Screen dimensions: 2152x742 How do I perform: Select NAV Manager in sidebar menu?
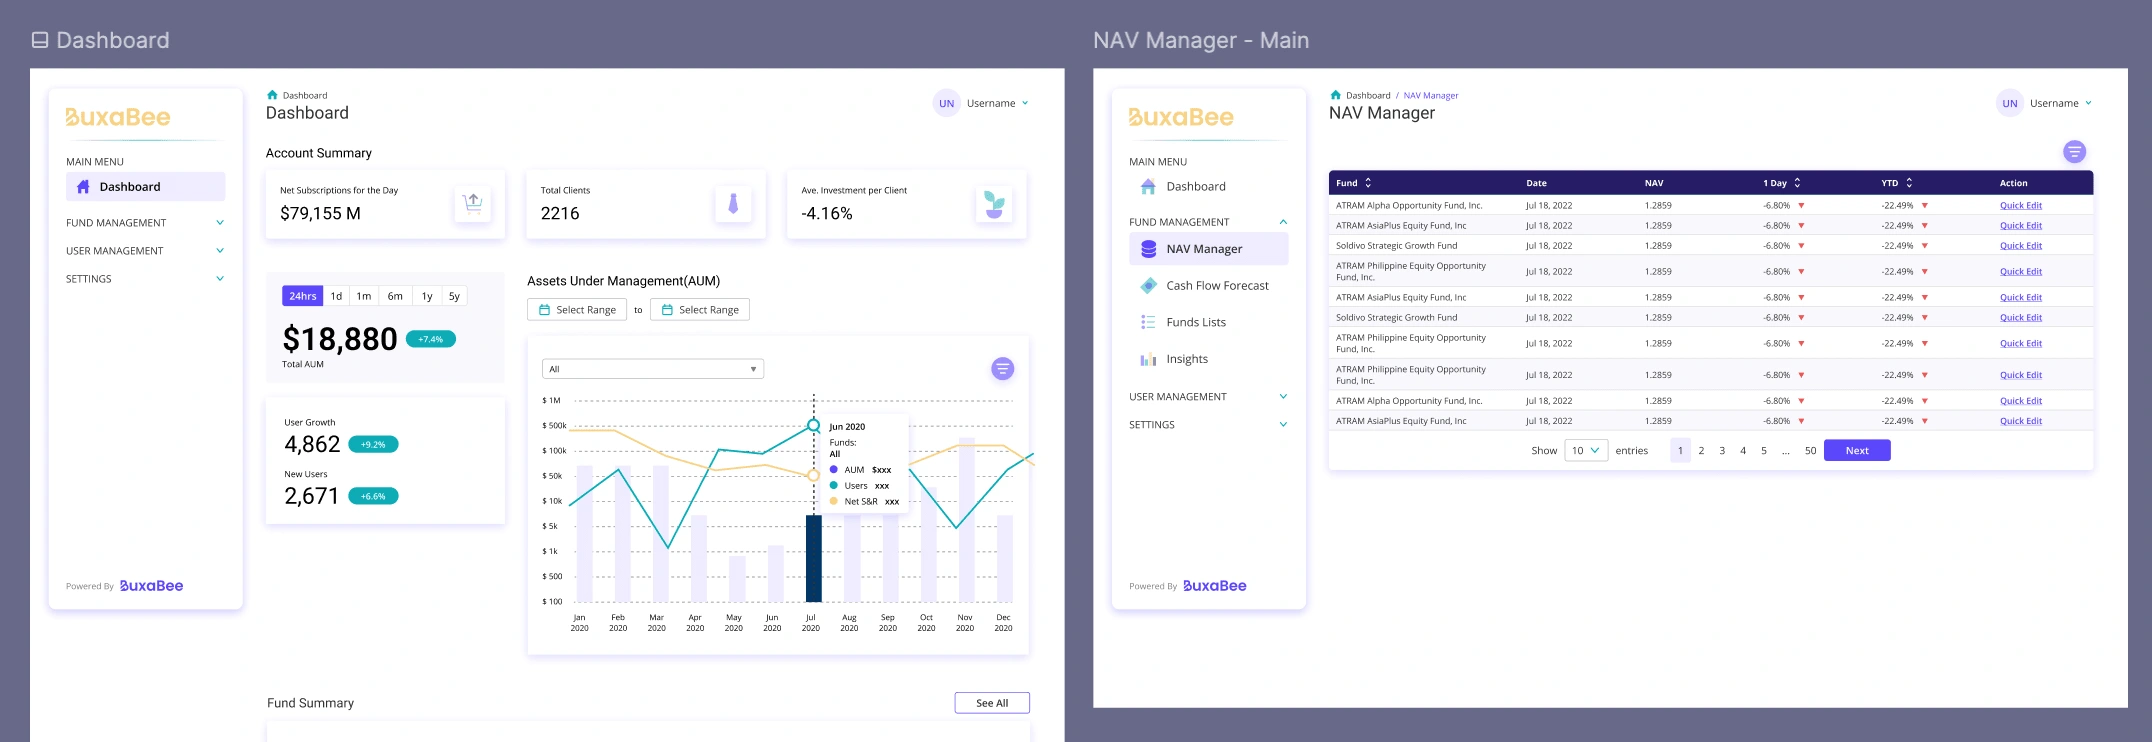1208,249
